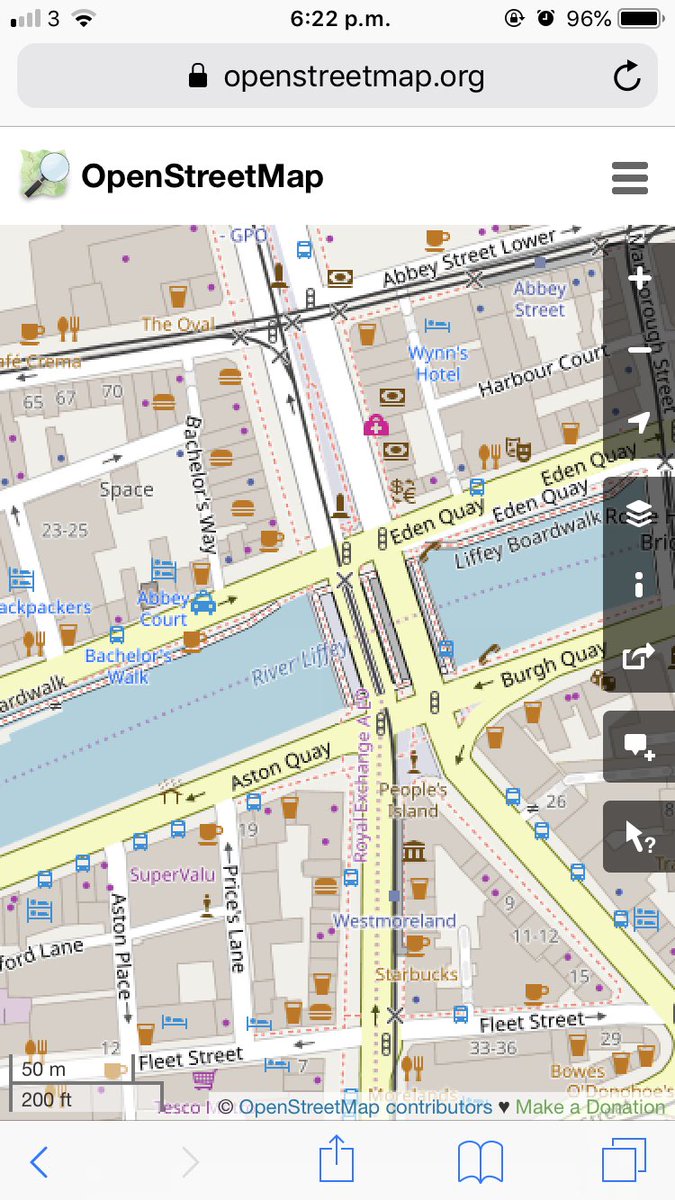Tap the Aston Quay street label
This screenshot has width=675, height=1200.
point(281,767)
